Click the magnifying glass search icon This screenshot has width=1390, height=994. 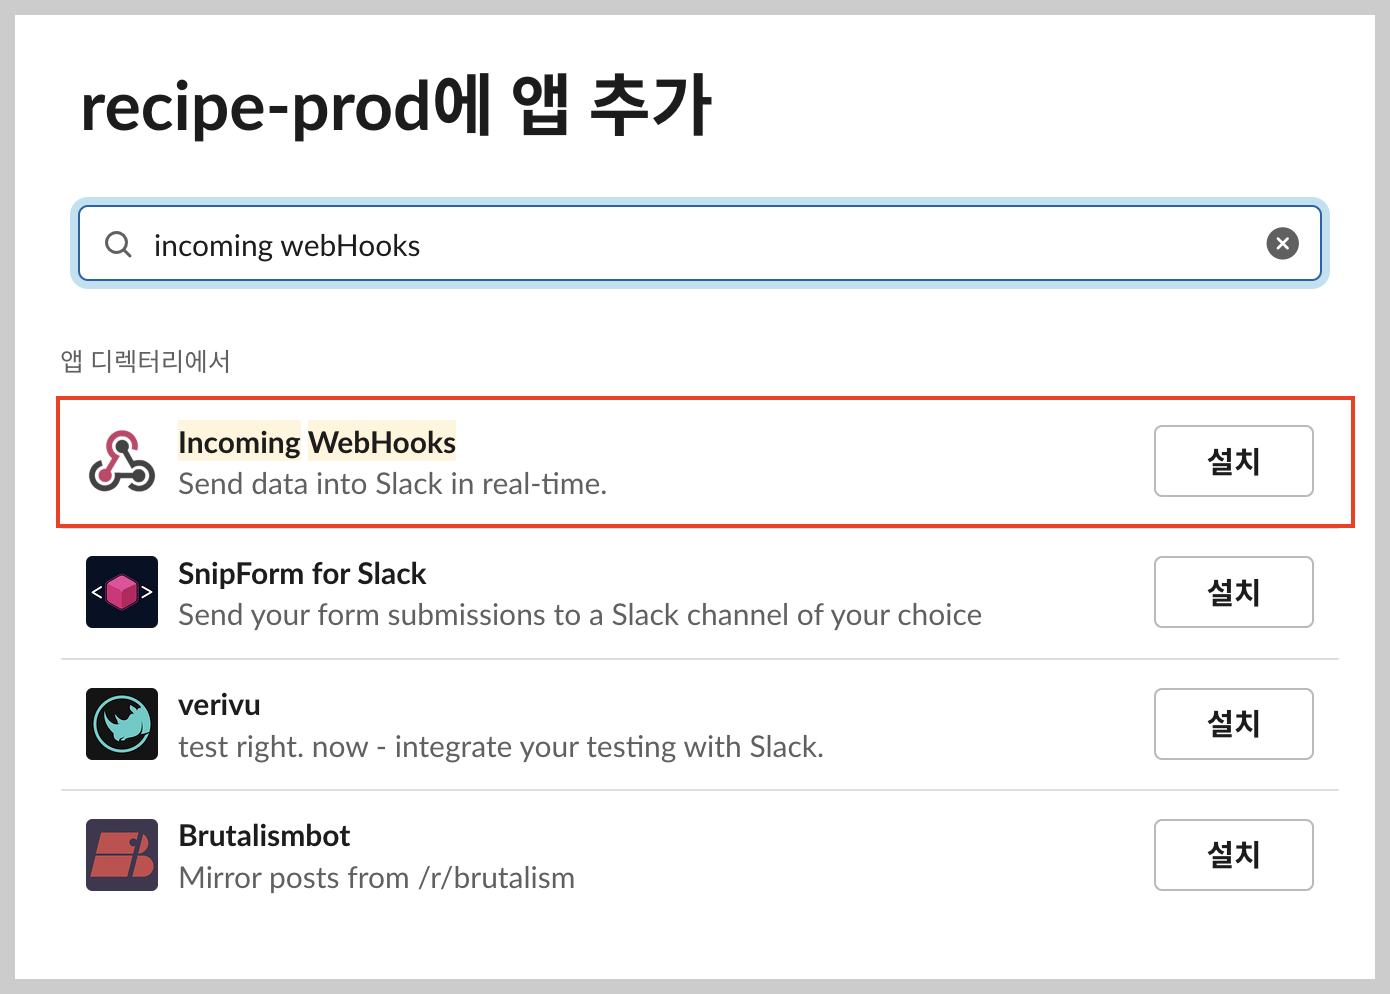(117, 243)
